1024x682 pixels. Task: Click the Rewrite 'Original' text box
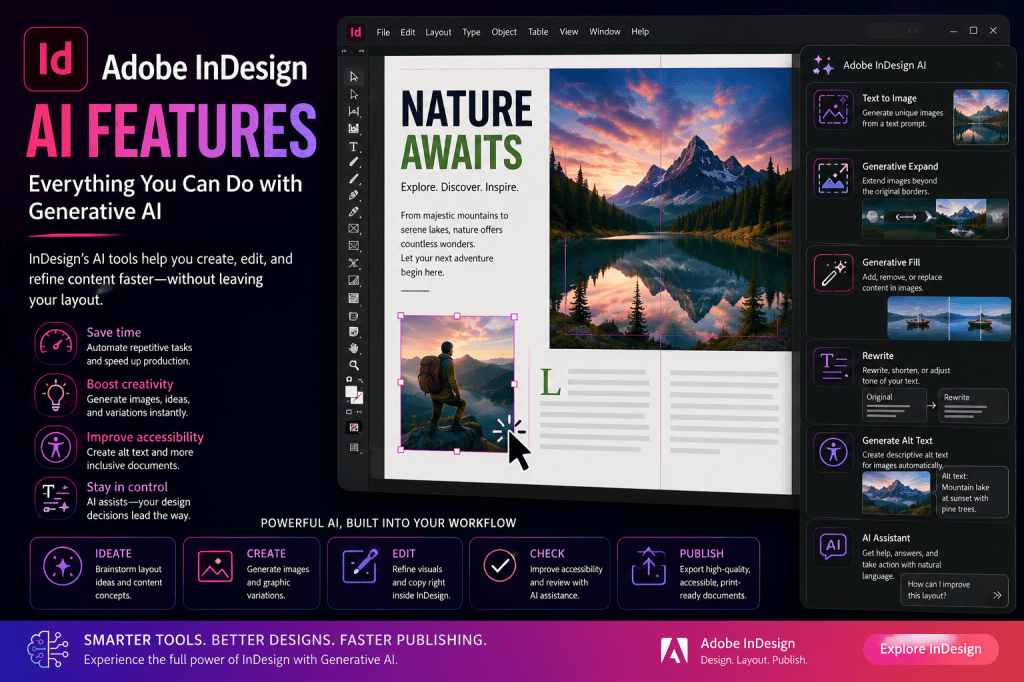pos(894,406)
